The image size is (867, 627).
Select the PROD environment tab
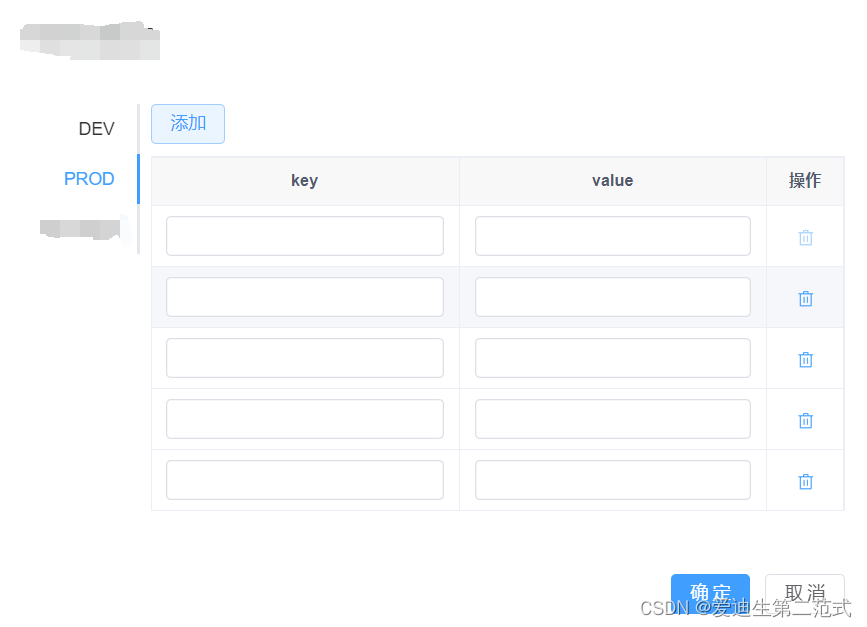point(89,178)
